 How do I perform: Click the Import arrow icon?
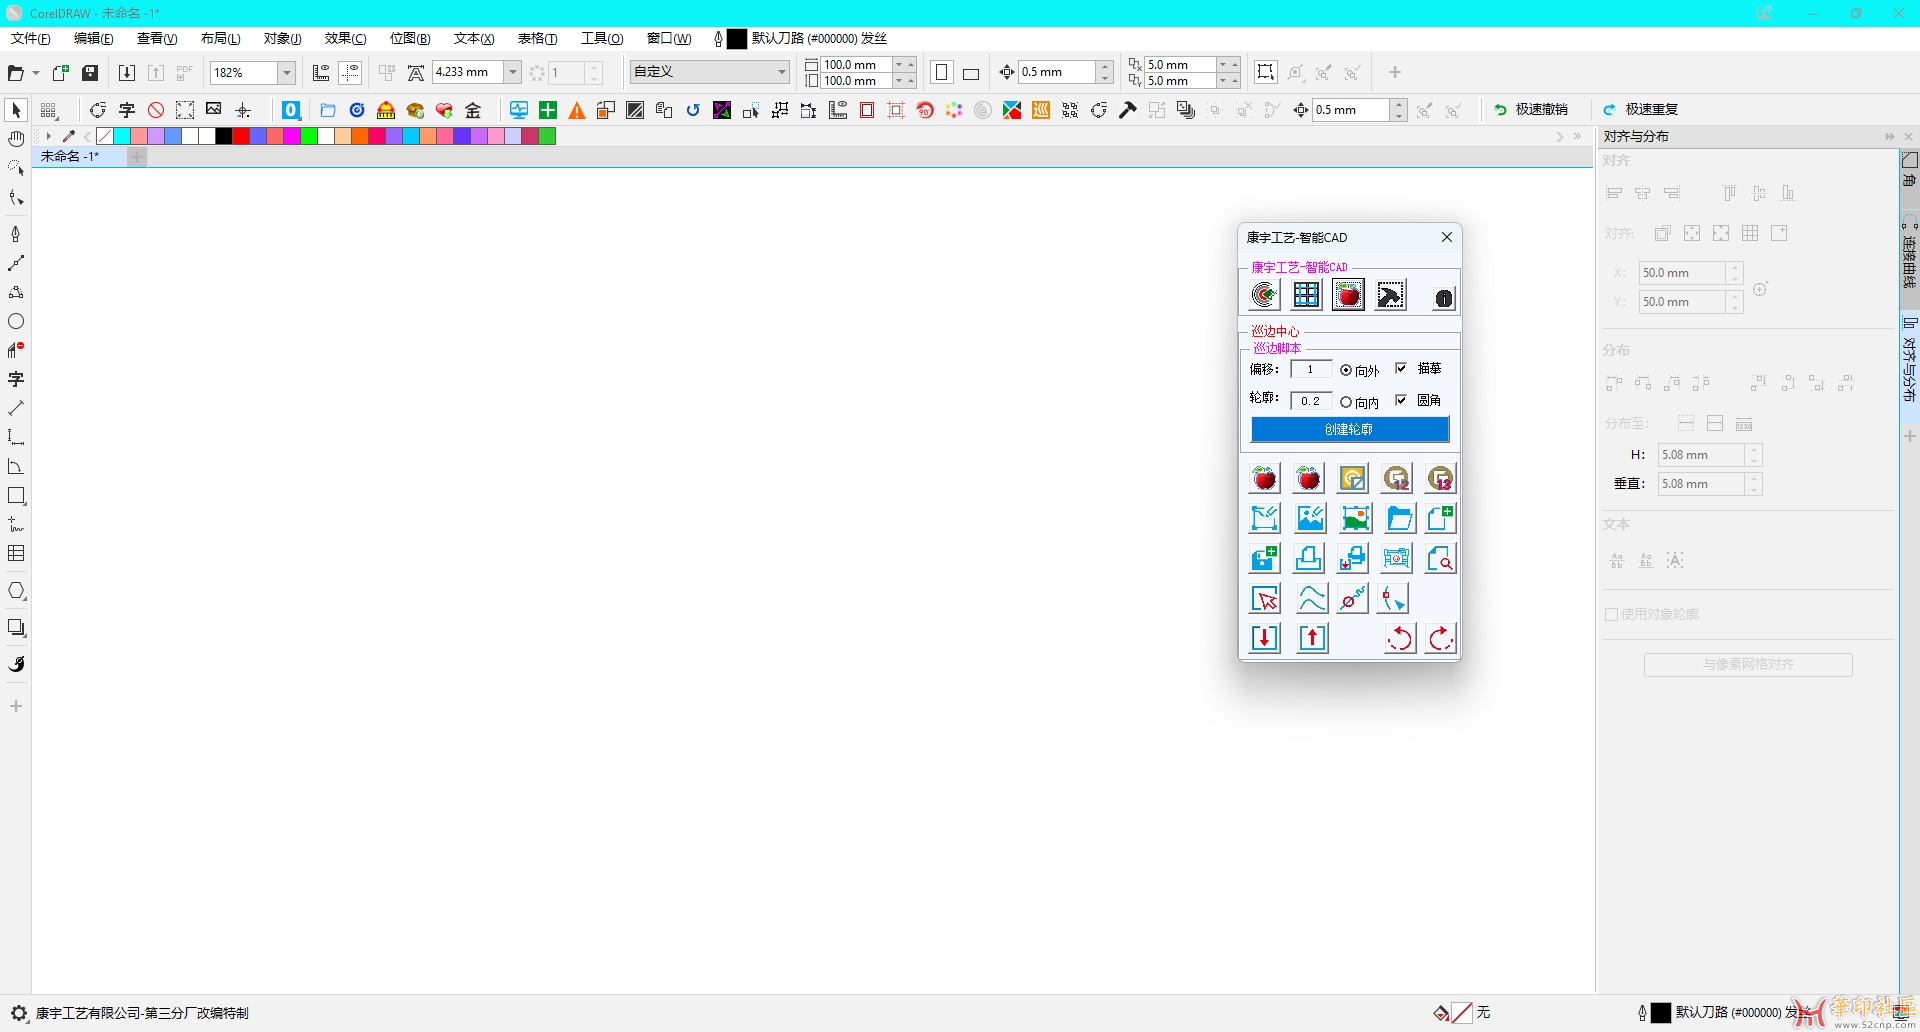pos(127,72)
